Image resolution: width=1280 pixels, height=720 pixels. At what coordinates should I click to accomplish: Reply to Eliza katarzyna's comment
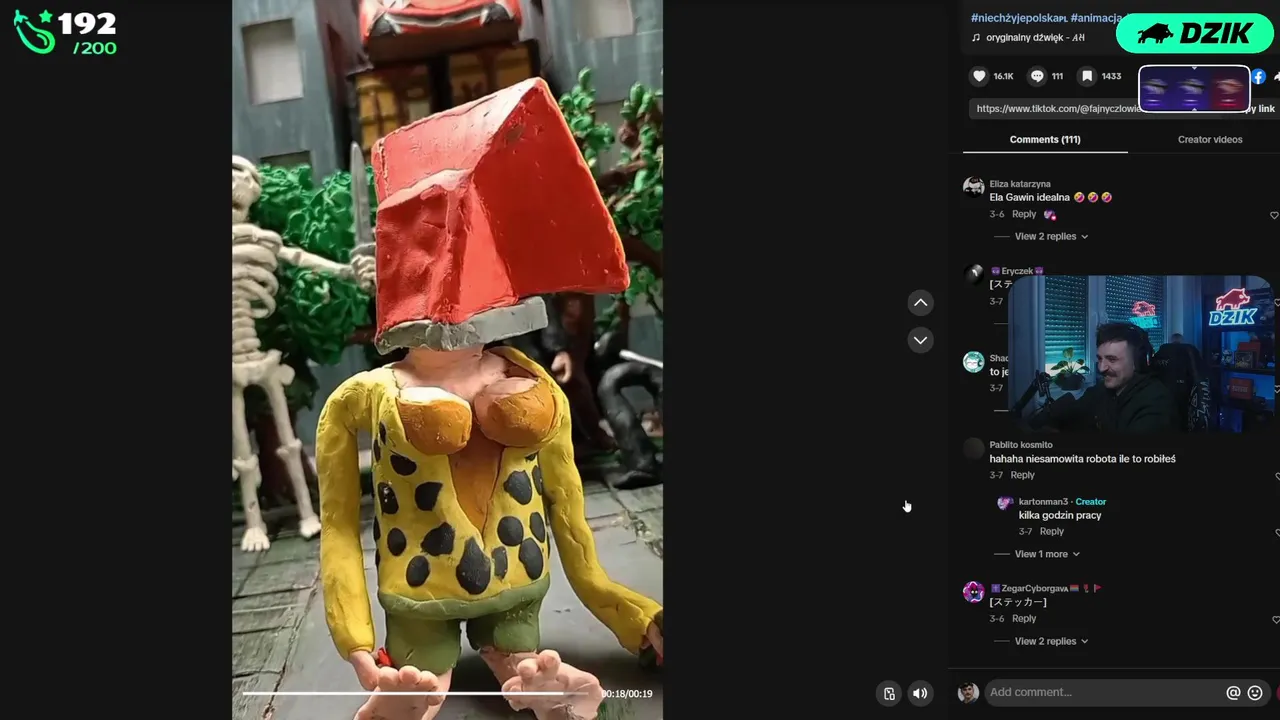pos(1024,214)
